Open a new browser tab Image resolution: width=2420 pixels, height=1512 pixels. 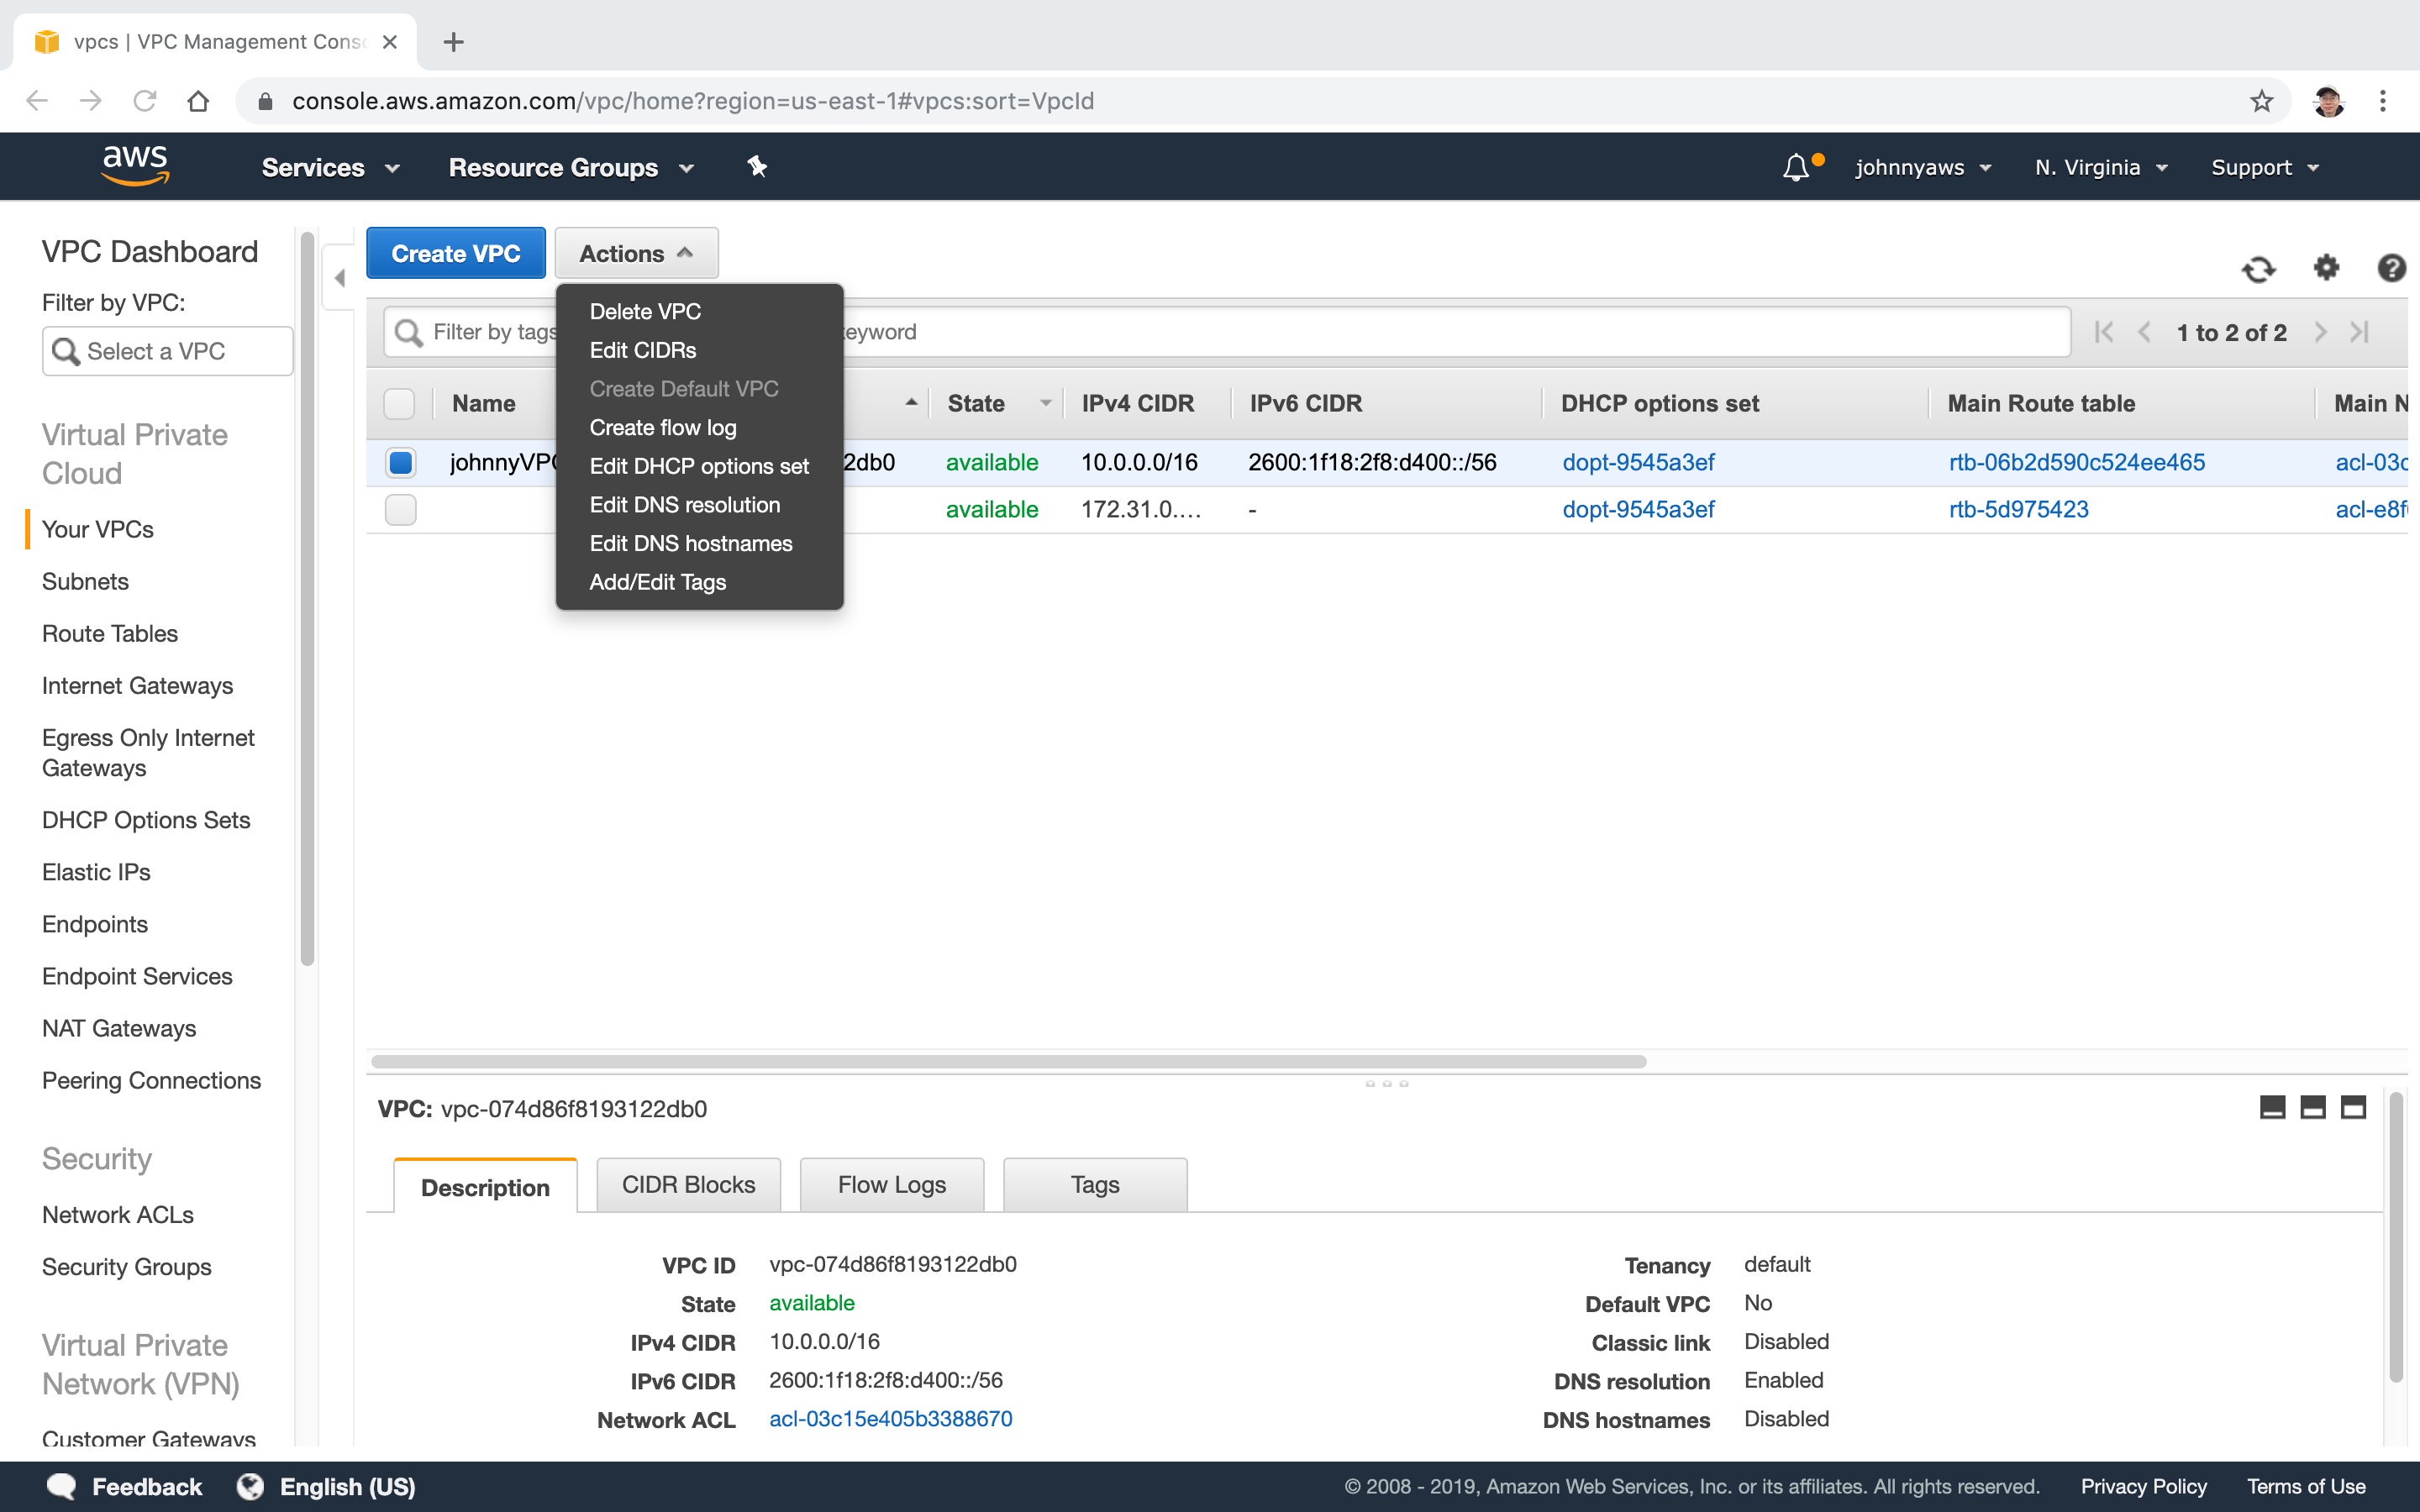454,42
